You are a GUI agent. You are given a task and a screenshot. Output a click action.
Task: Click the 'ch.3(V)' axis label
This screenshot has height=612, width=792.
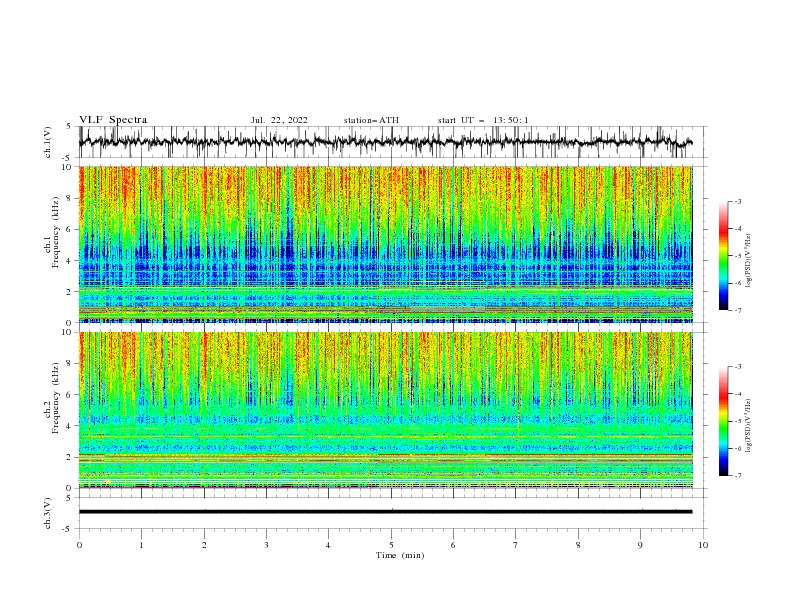pos(48,513)
